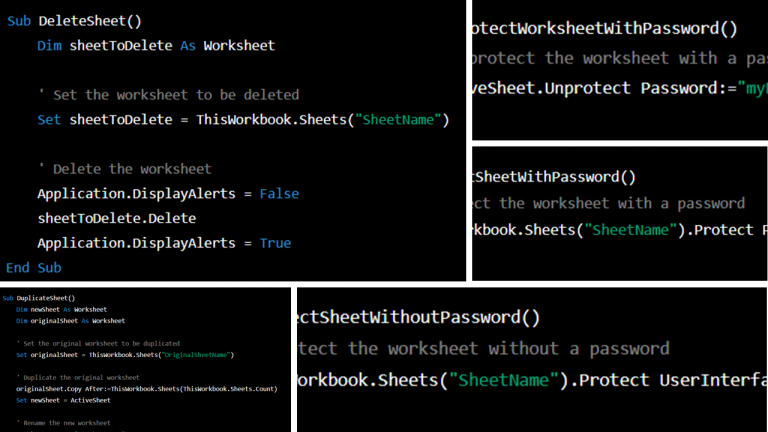This screenshot has height=432, width=768.
Task: Click the False keyword after DisplayAlerts
Action: [279, 194]
